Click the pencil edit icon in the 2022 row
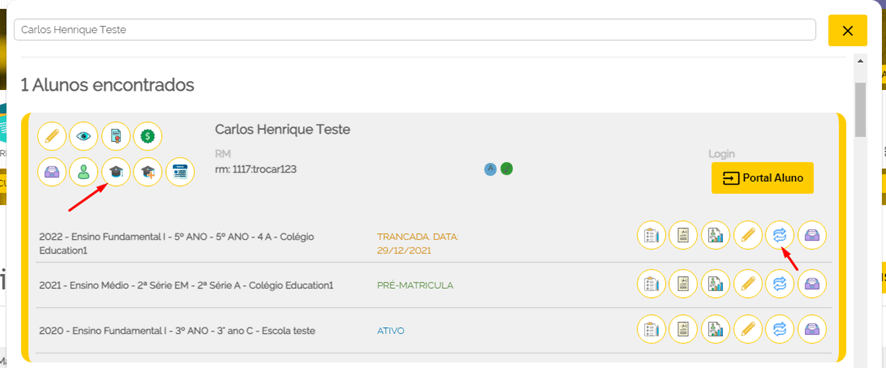 748,236
